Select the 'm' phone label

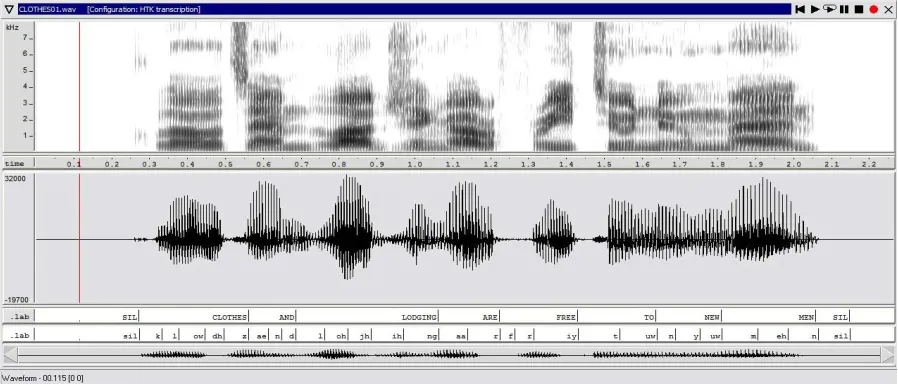754,337
